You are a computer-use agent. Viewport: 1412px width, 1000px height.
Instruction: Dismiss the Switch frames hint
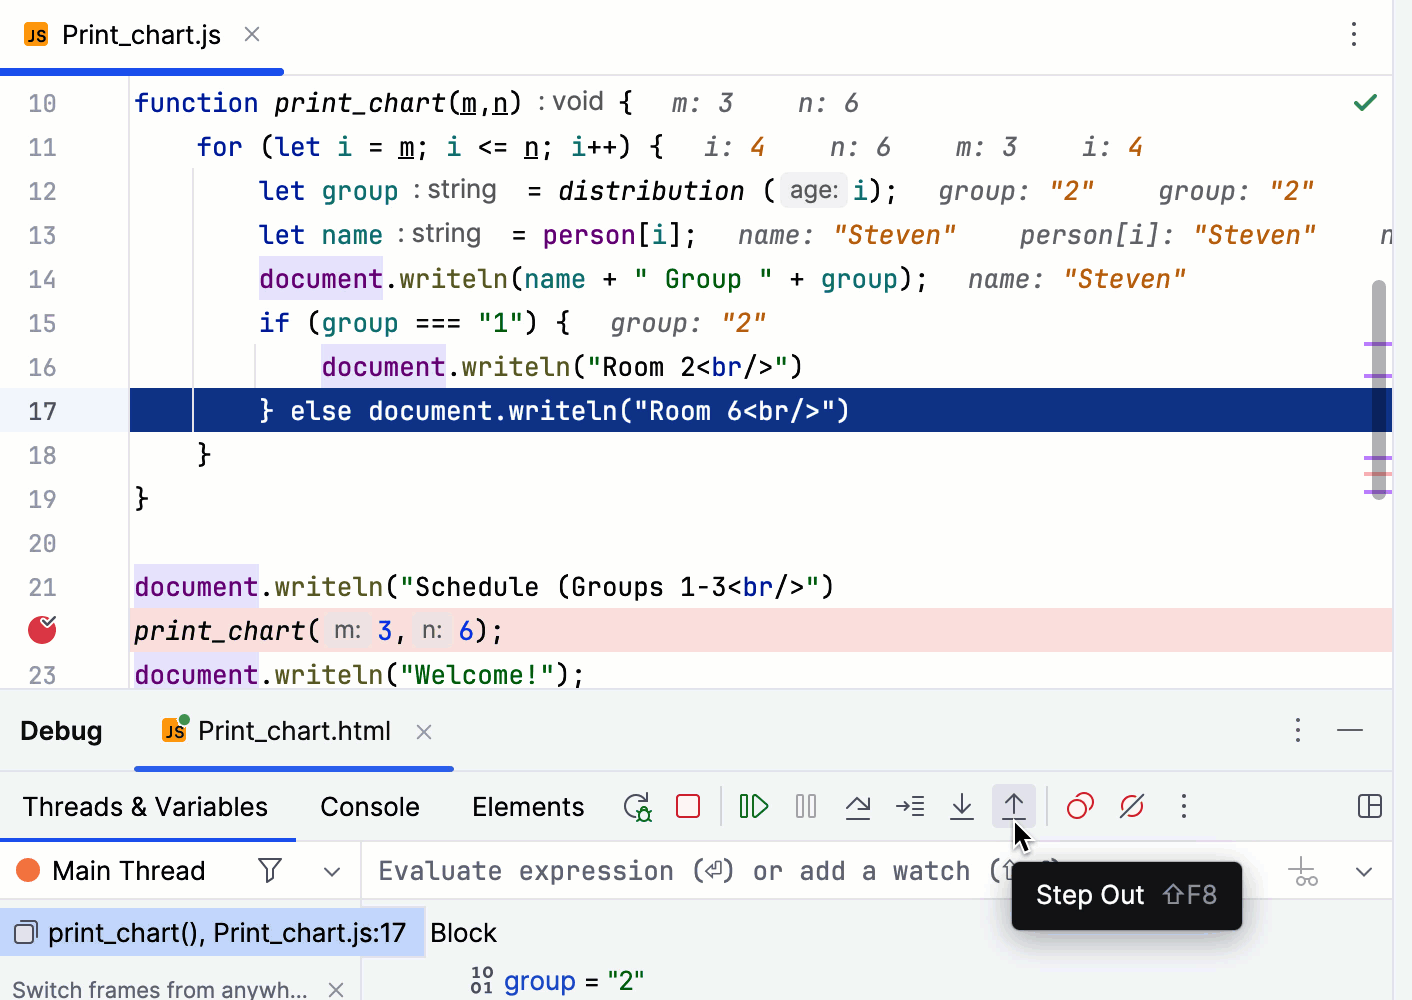tap(336, 989)
